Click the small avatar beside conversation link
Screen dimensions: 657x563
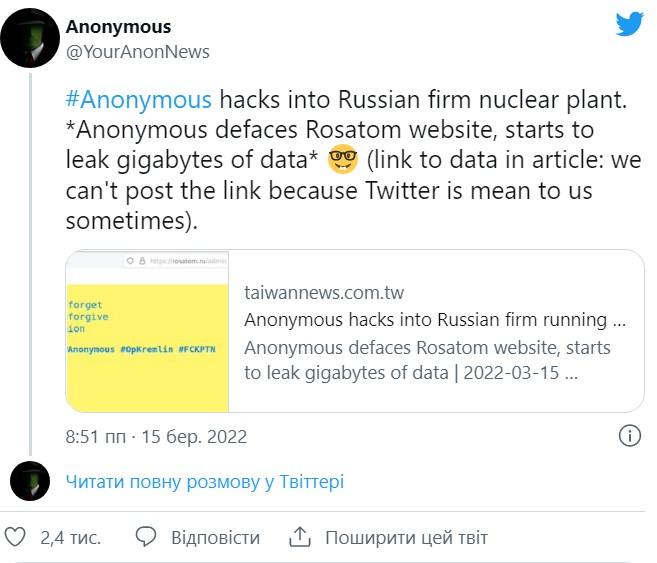[29, 481]
